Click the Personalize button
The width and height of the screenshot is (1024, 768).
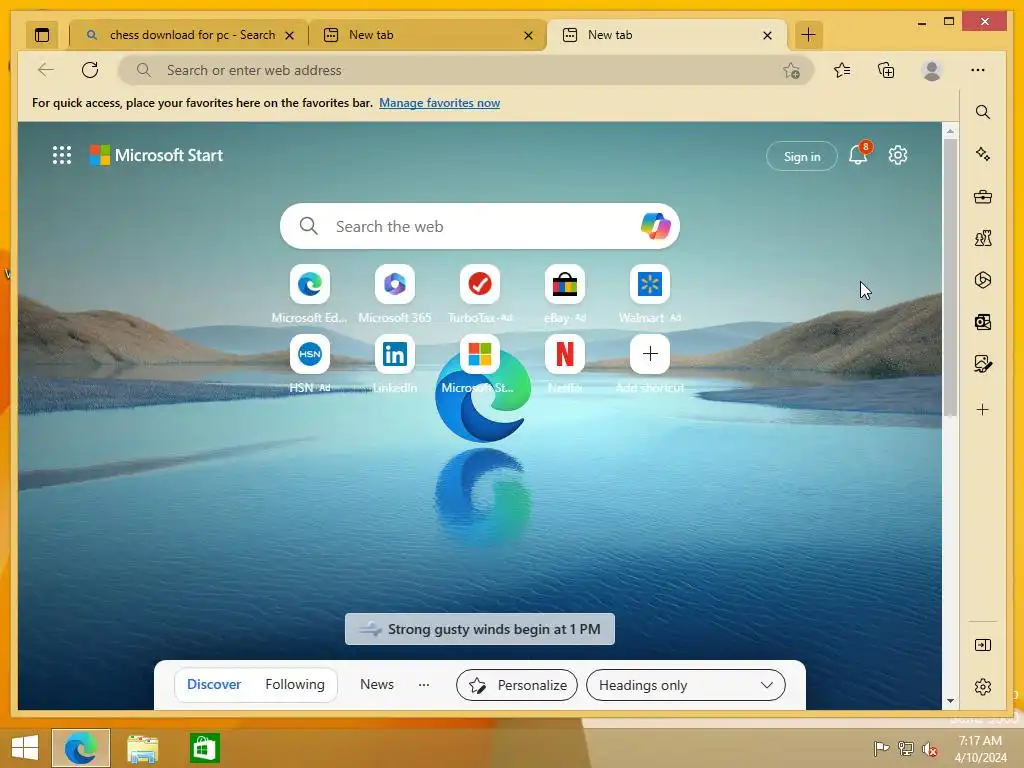point(517,685)
